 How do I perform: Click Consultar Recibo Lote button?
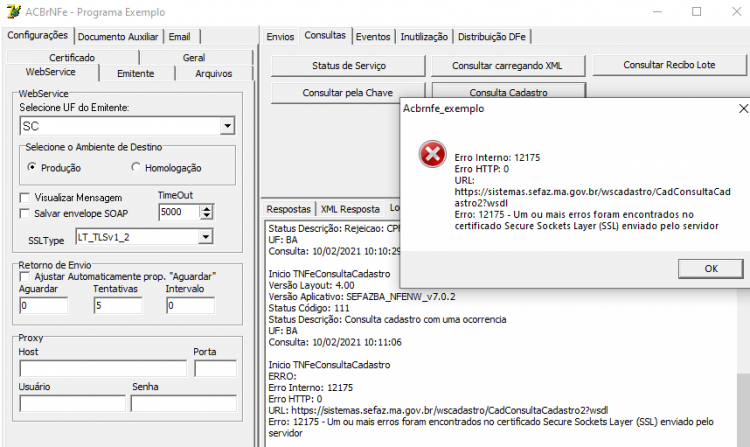[x=669, y=65]
